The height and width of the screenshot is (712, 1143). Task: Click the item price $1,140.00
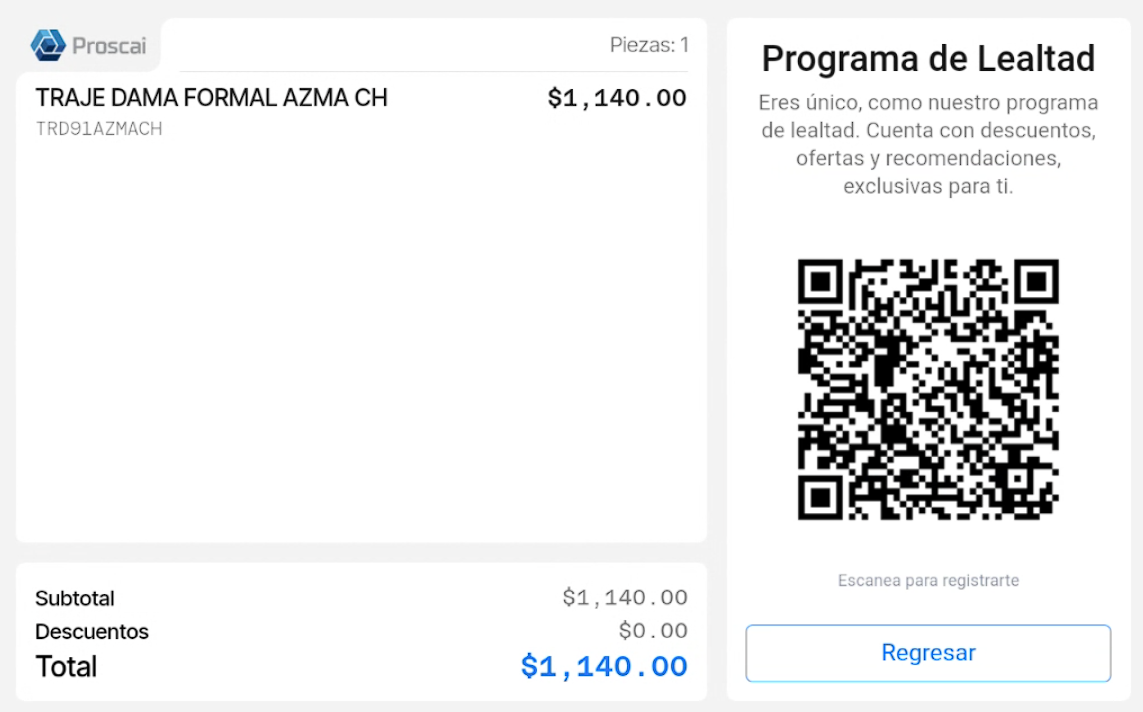617,98
